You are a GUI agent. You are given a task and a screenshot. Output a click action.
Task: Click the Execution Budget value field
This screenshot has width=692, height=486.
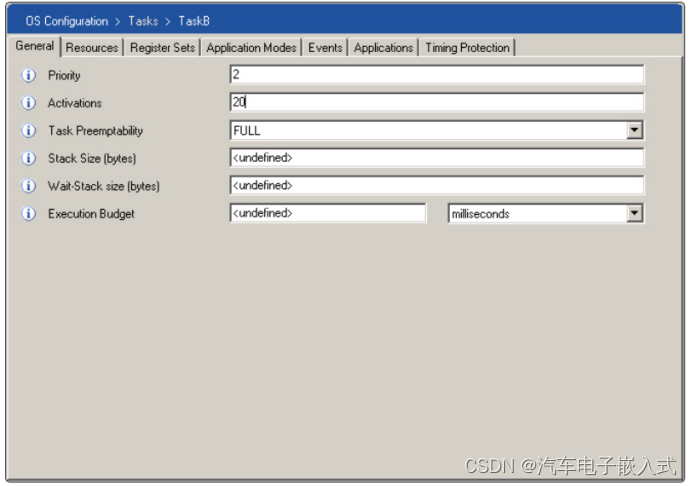pyautogui.click(x=328, y=213)
